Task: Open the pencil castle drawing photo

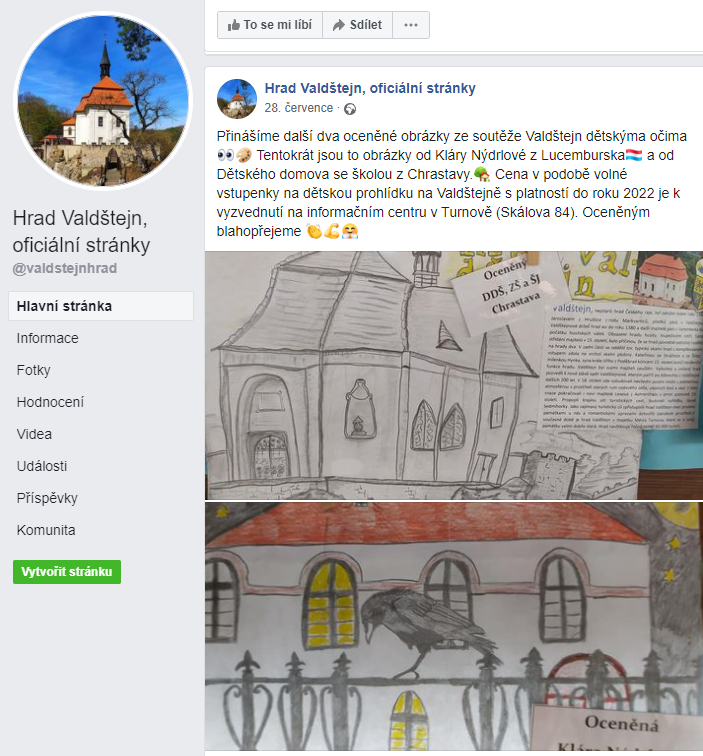Action: pos(454,375)
